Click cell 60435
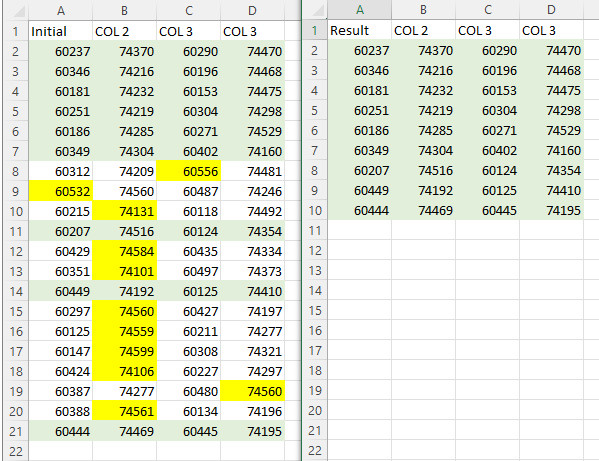Screen dimensions: 599x461 [189, 251]
